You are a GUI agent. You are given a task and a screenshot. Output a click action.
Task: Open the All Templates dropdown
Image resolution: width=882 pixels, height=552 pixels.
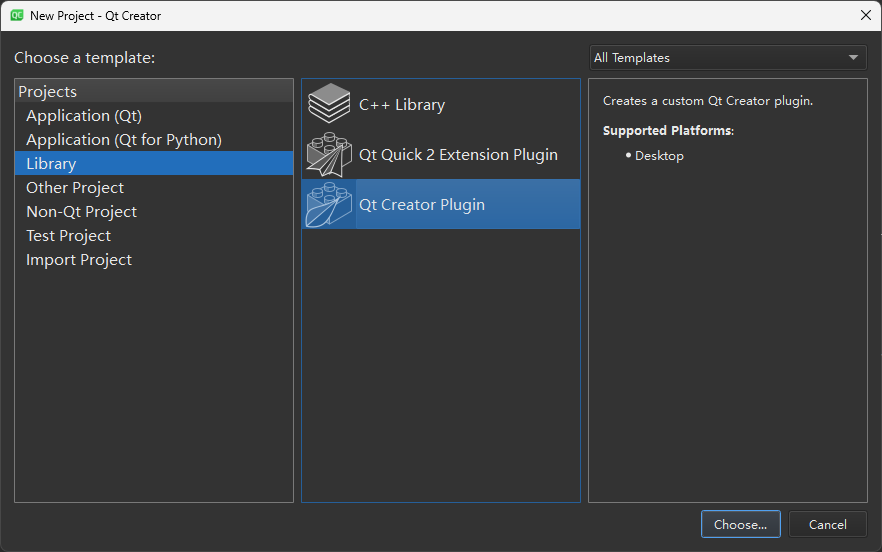(x=728, y=58)
